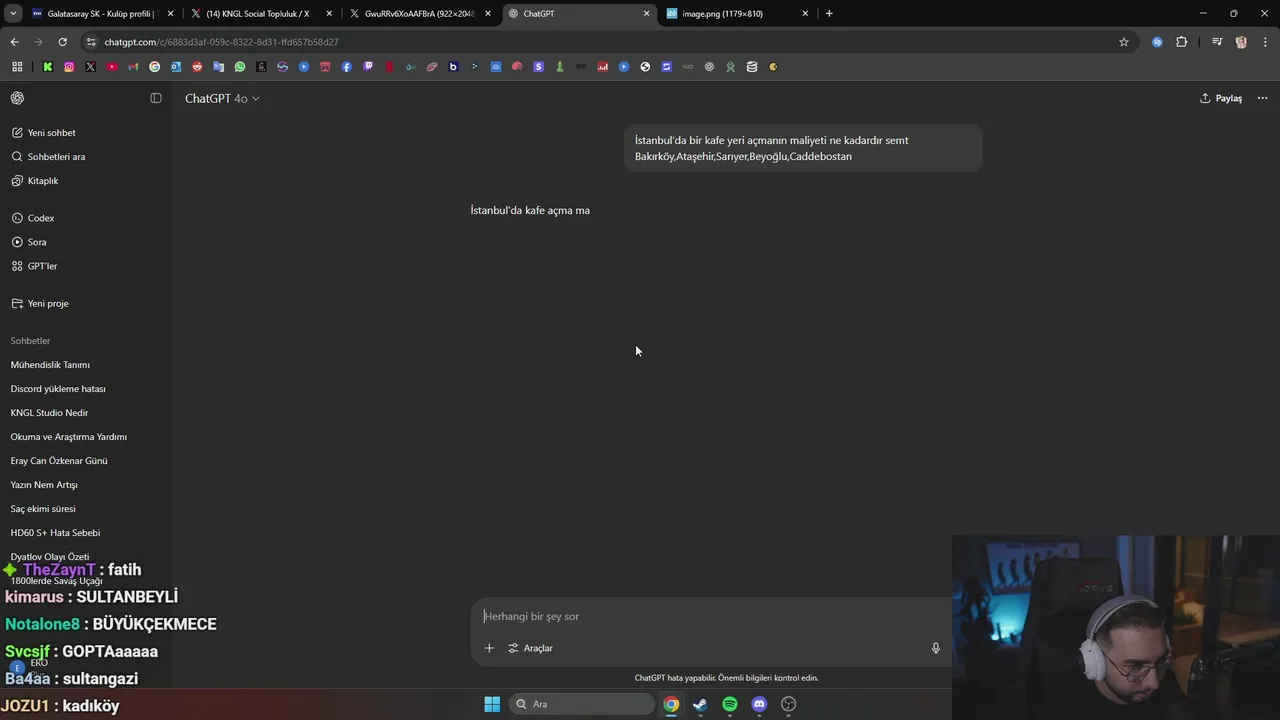Open the Reddit bookmark
This screenshot has width=1280, height=720.
pyautogui.click(x=197, y=67)
